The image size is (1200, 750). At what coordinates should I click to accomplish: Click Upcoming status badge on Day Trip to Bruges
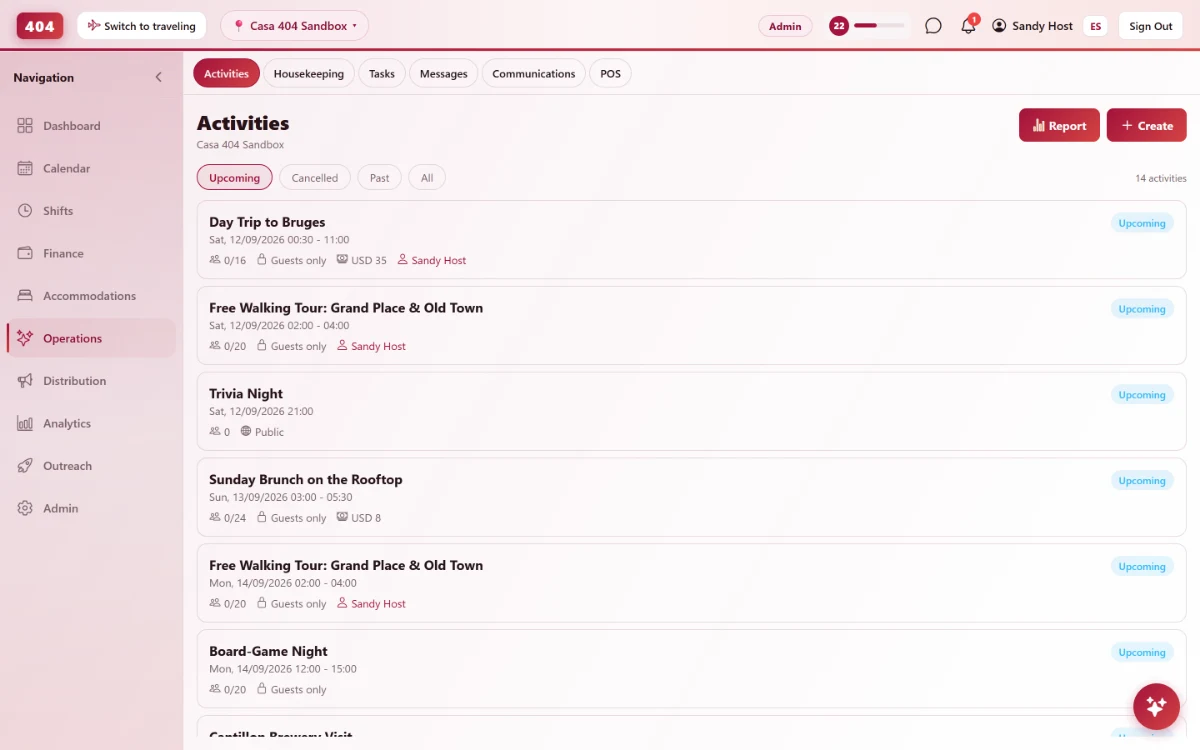pyautogui.click(x=1142, y=223)
